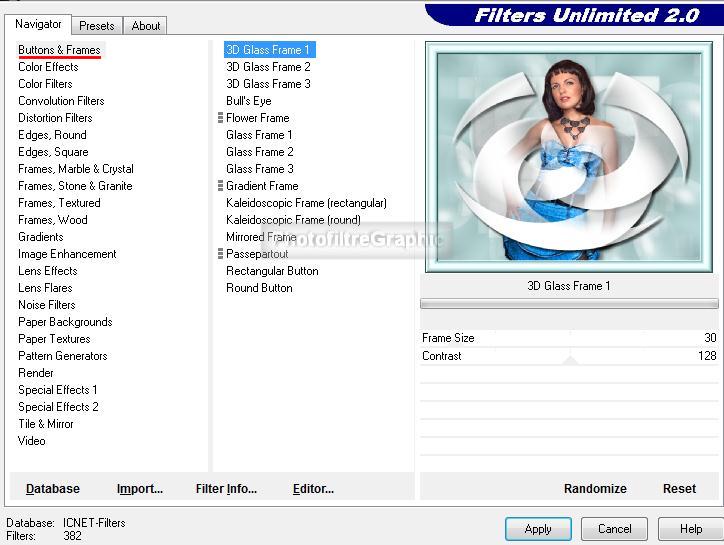Choose the Mirrored Frame filter
Image resolution: width=724 pixels, height=545 pixels.
point(261,237)
